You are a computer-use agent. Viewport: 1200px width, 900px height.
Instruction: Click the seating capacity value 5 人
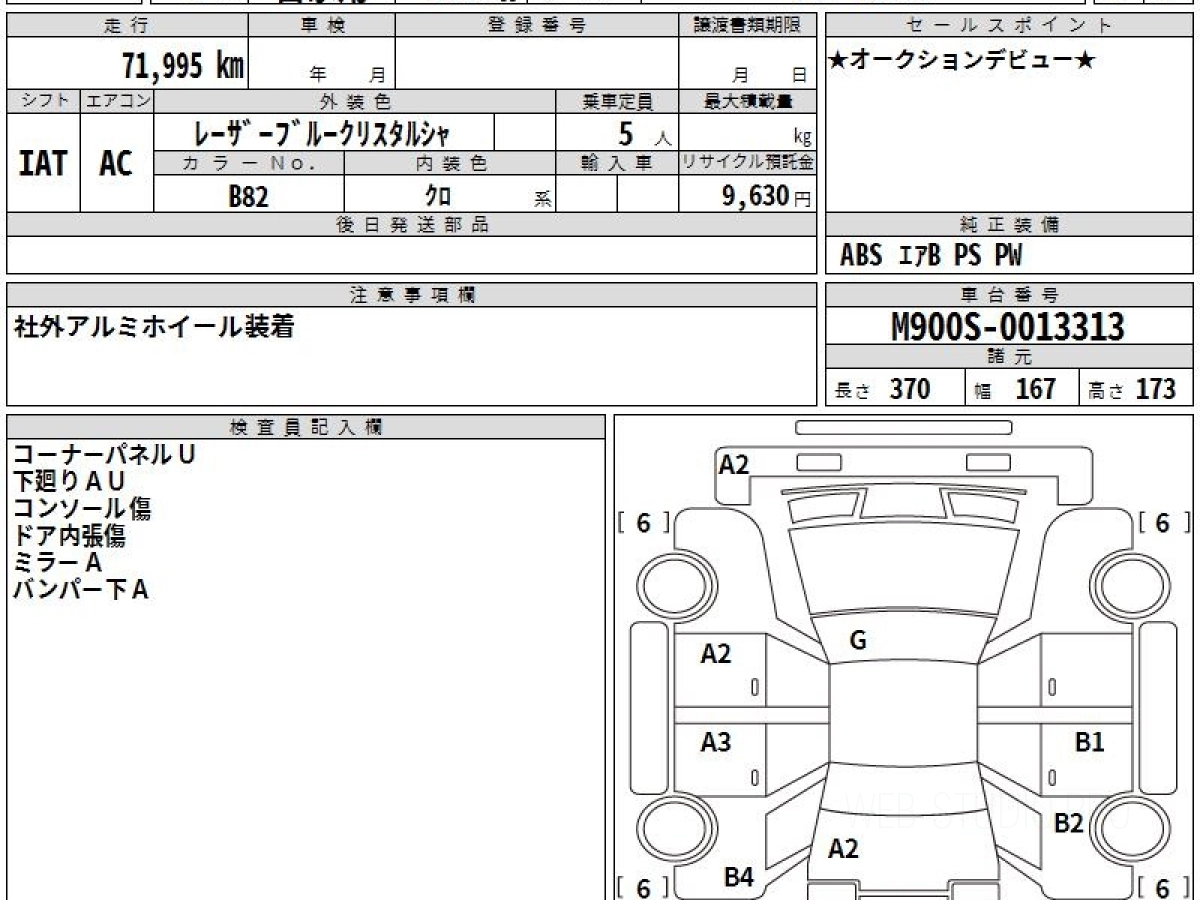[x=644, y=133]
